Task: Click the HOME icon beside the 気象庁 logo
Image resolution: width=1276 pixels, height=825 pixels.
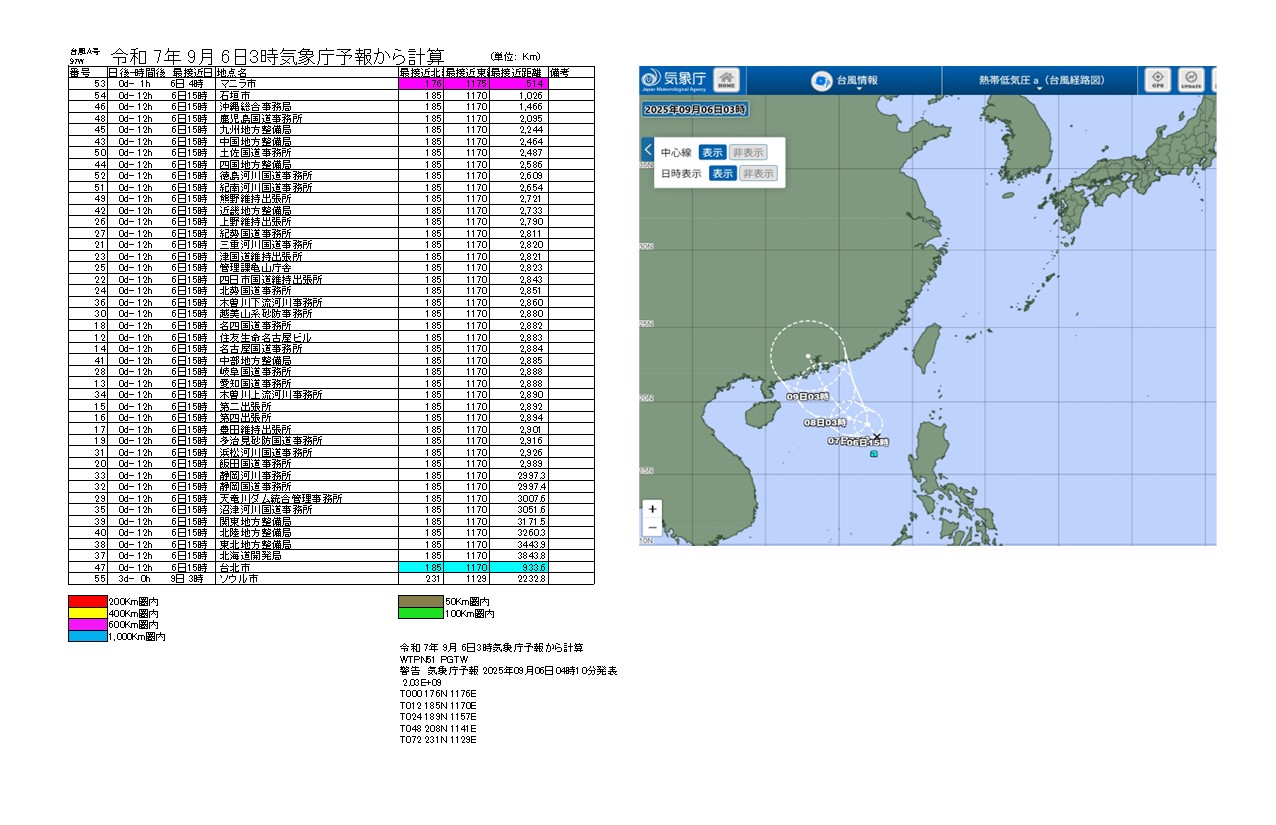Action: click(727, 80)
